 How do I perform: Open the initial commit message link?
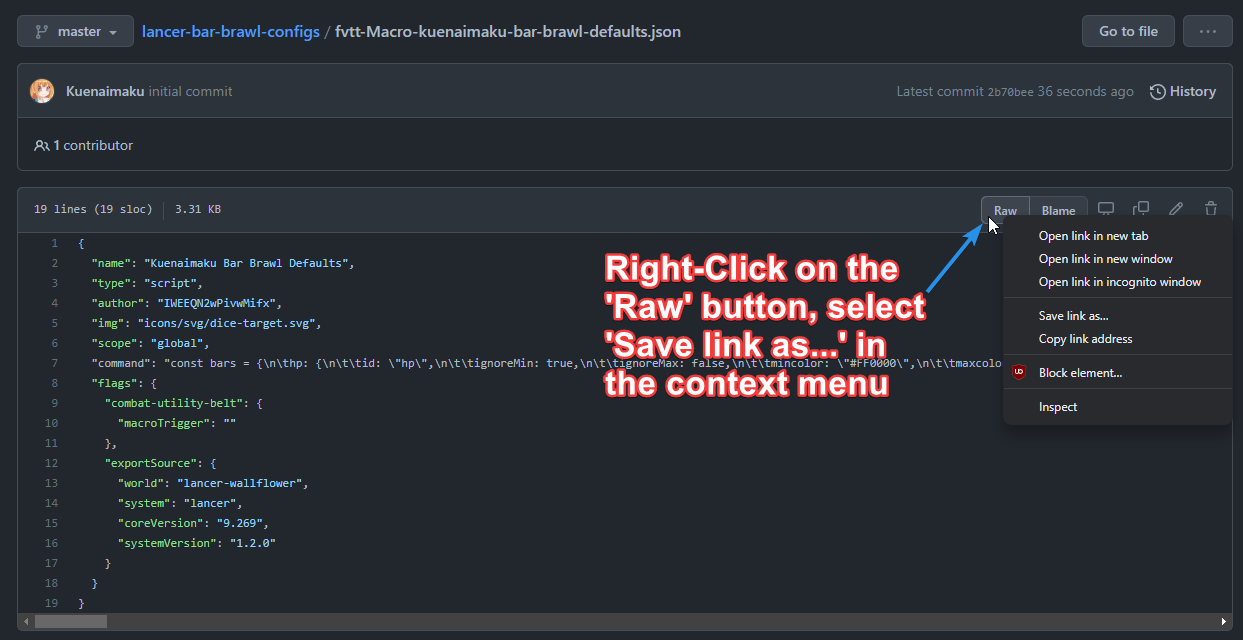(191, 91)
